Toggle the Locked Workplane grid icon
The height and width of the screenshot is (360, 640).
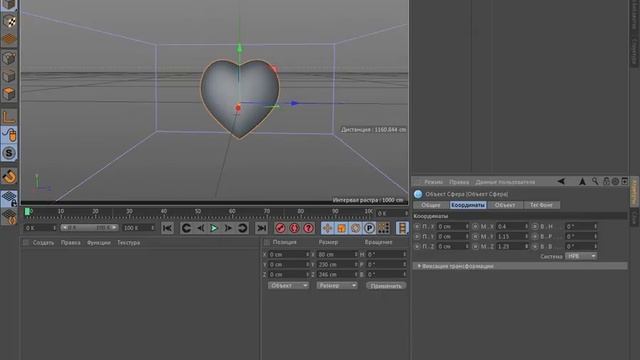click(9, 198)
